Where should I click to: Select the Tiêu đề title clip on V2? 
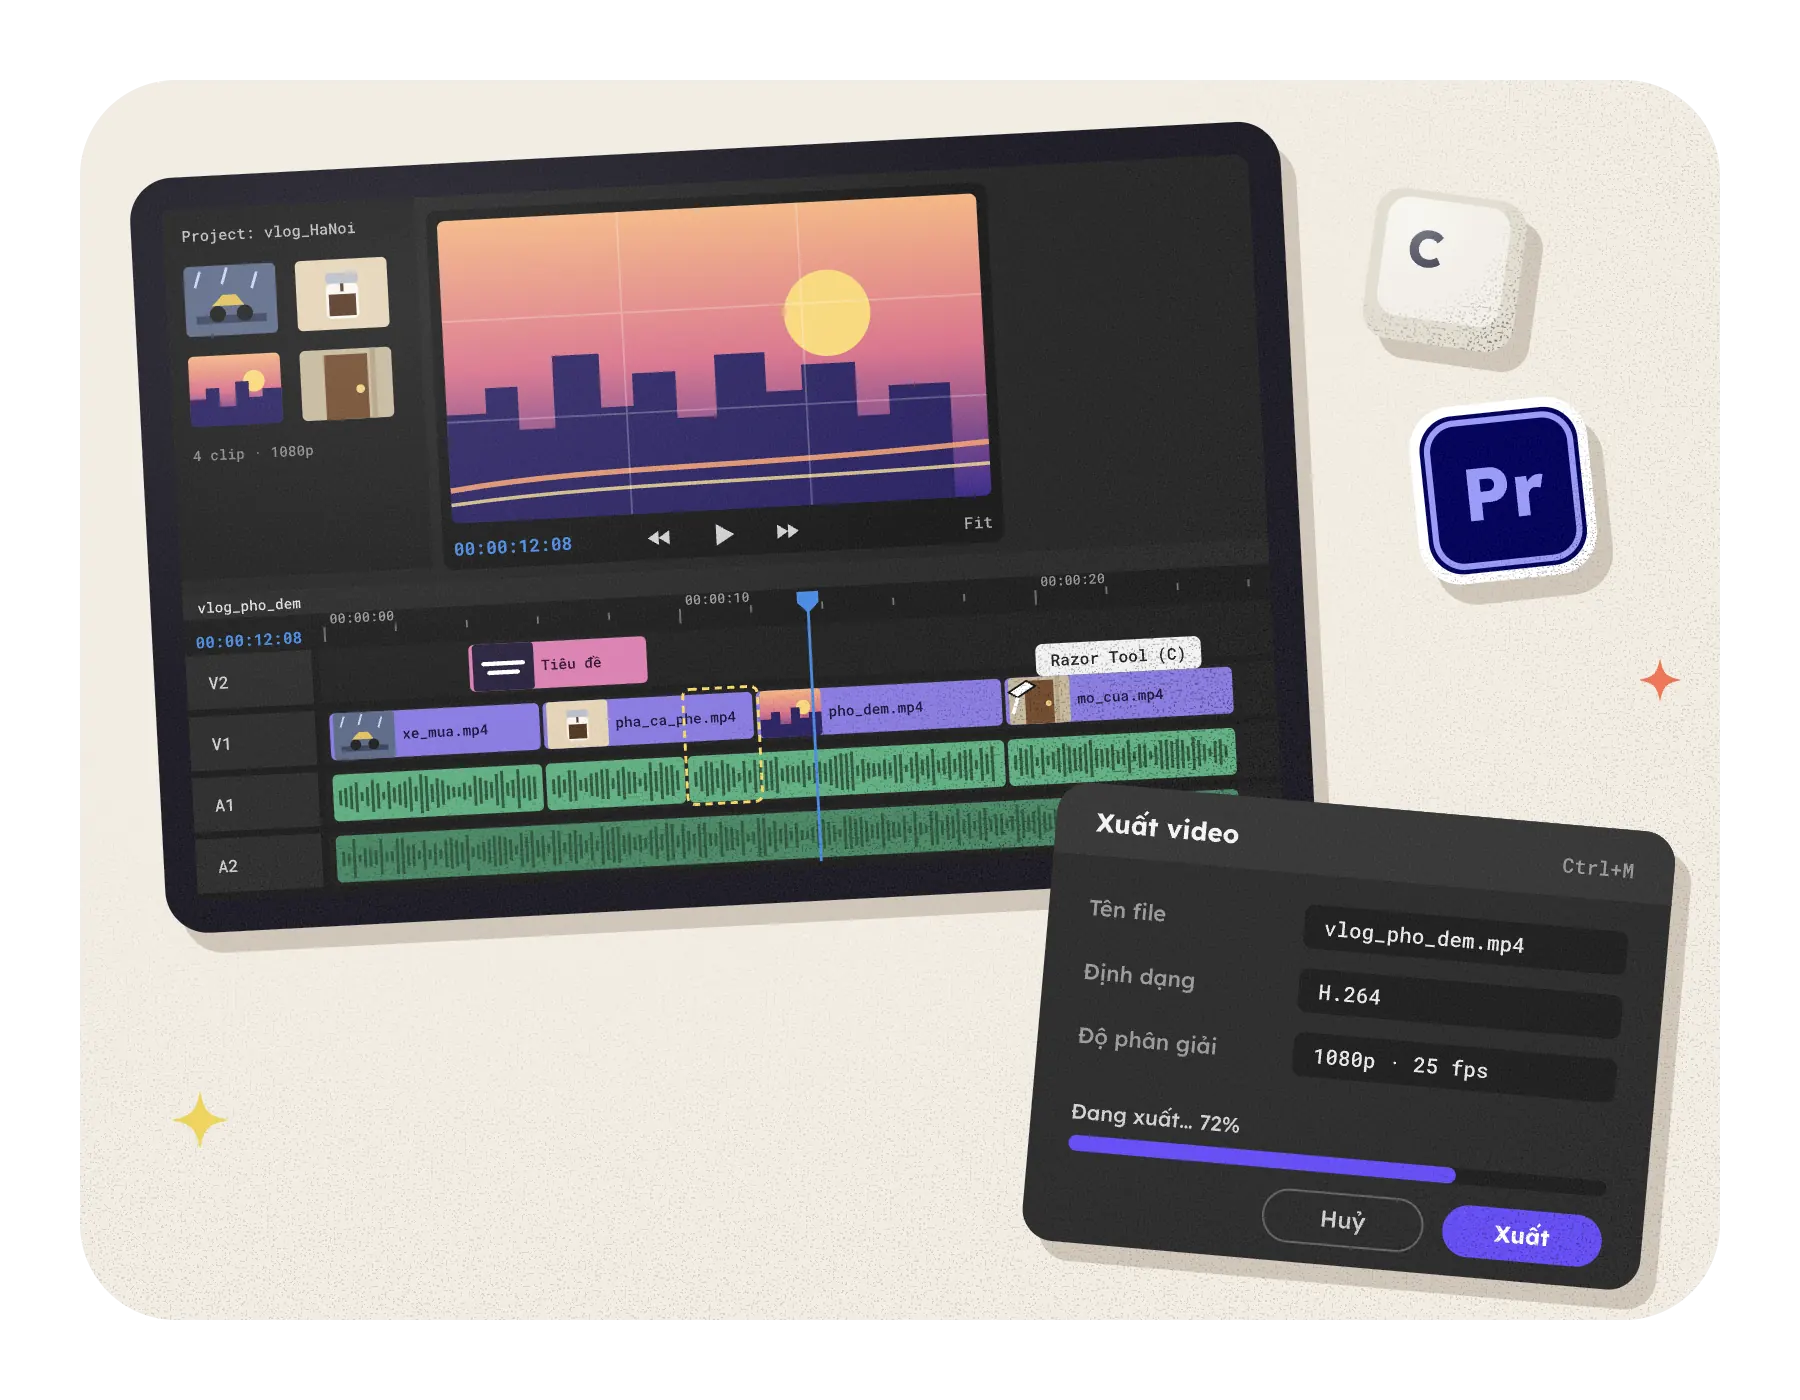(x=558, y=664)
